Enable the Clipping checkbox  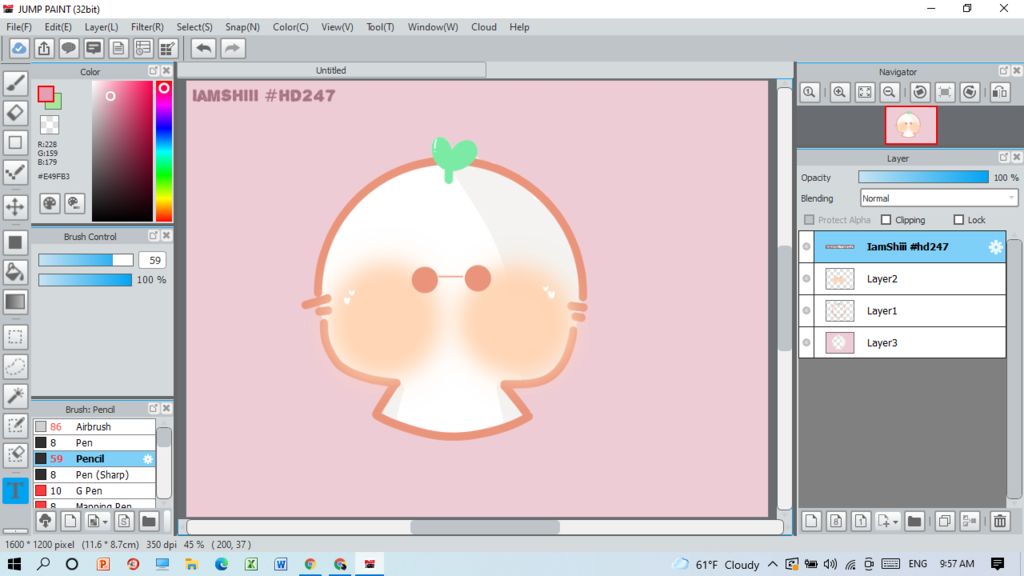tap(886, 220)
